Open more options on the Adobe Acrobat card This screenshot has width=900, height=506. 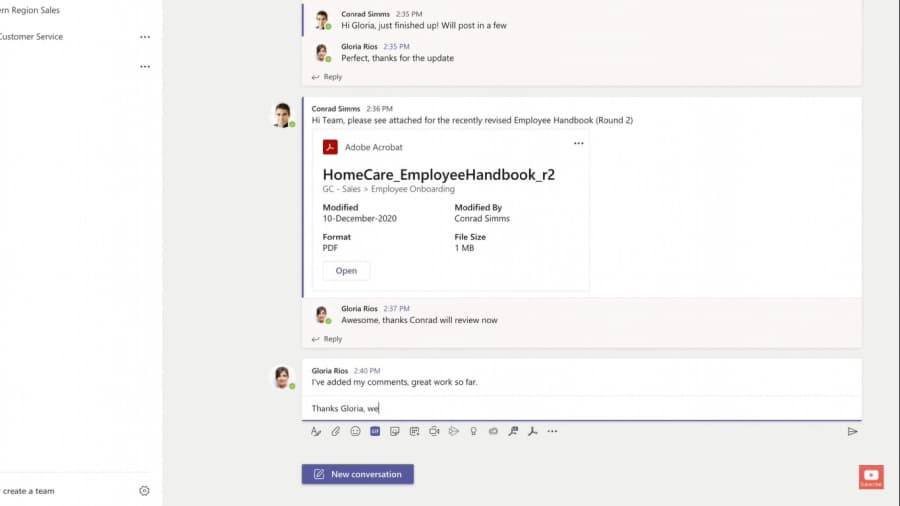pos(578,144)
